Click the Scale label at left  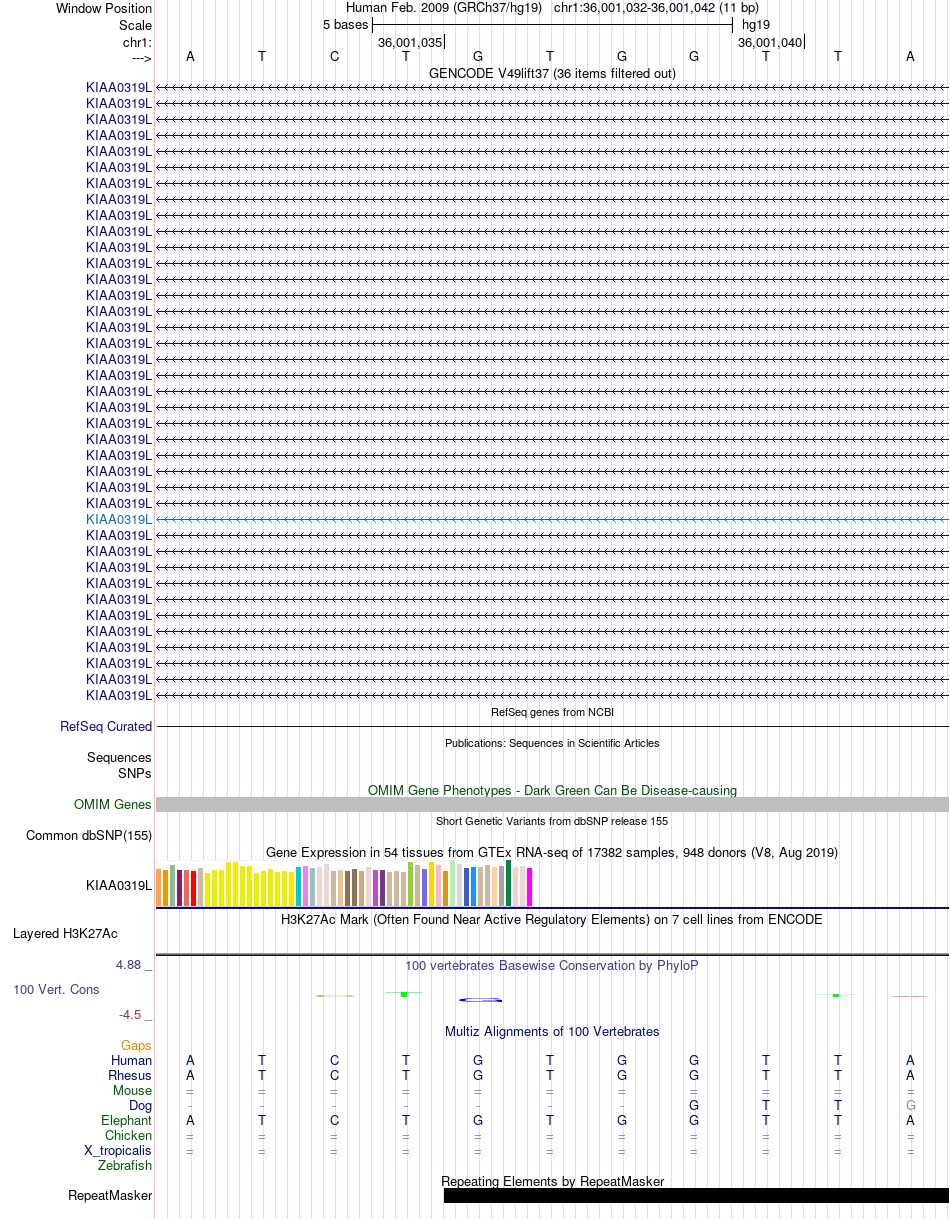pos(135,25)
